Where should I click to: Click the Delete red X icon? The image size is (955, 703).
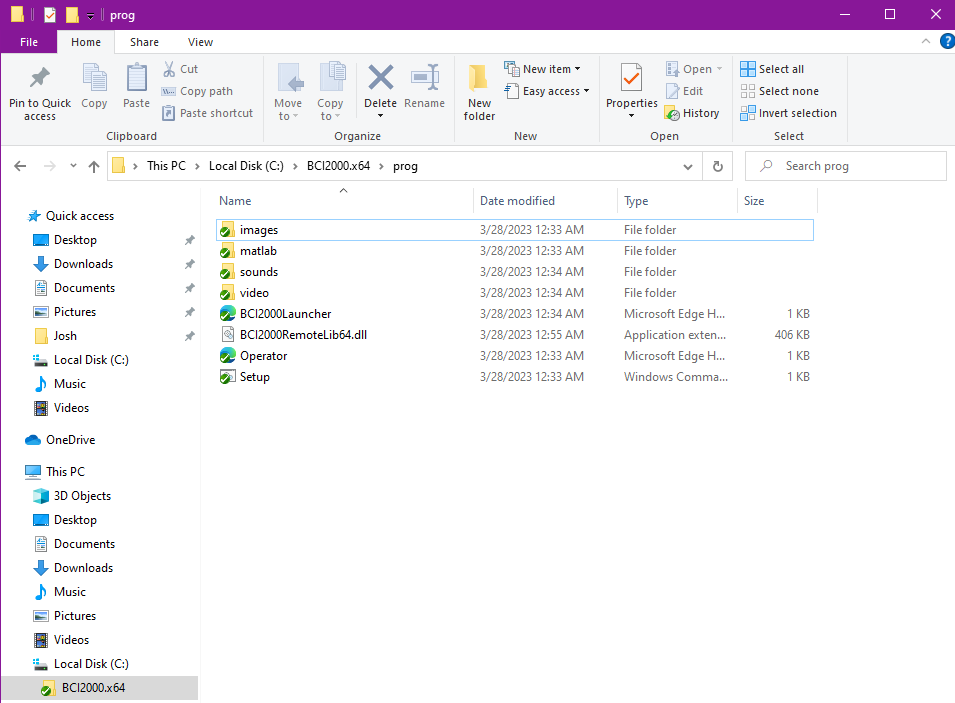point(381,78)
